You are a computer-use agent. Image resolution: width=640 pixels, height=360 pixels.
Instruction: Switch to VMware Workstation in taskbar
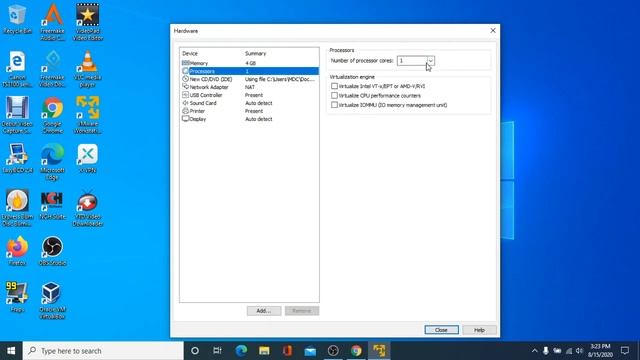(x=379, y=351)
